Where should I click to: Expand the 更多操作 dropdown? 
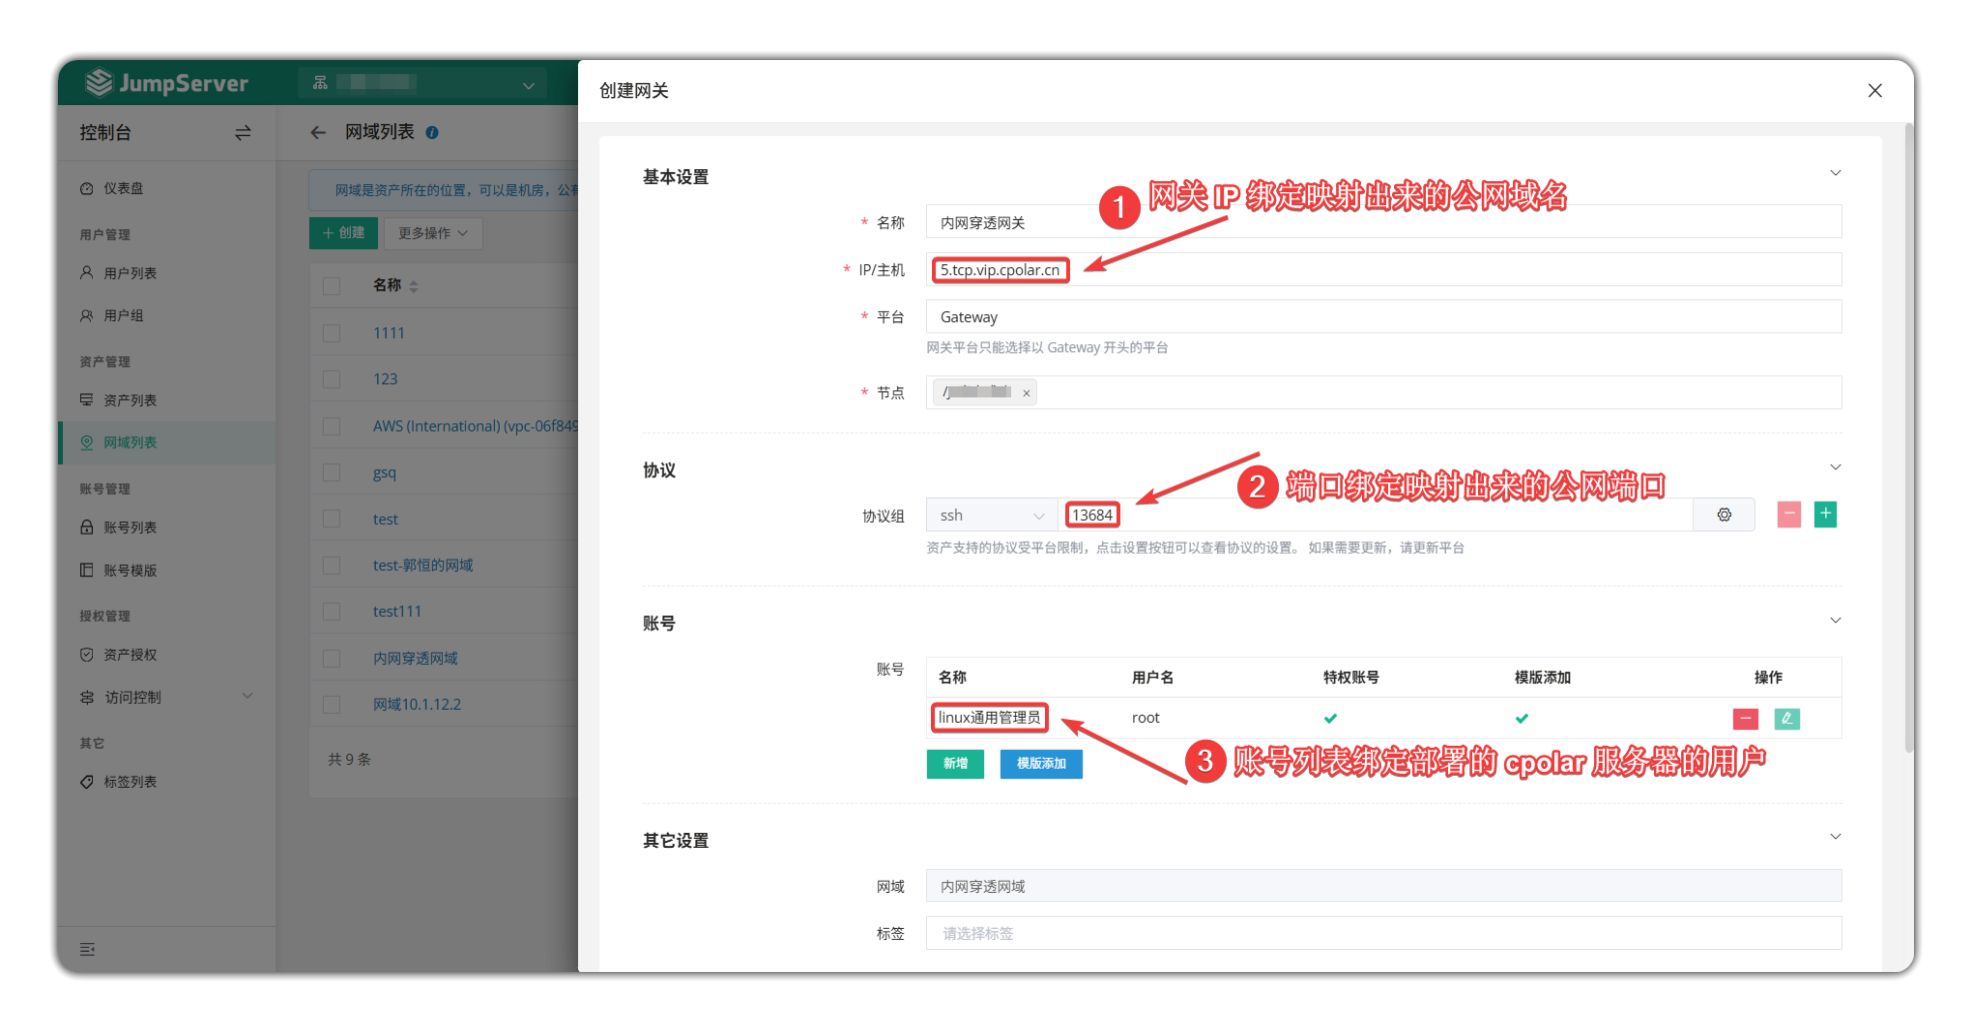(x=432, y=233)
